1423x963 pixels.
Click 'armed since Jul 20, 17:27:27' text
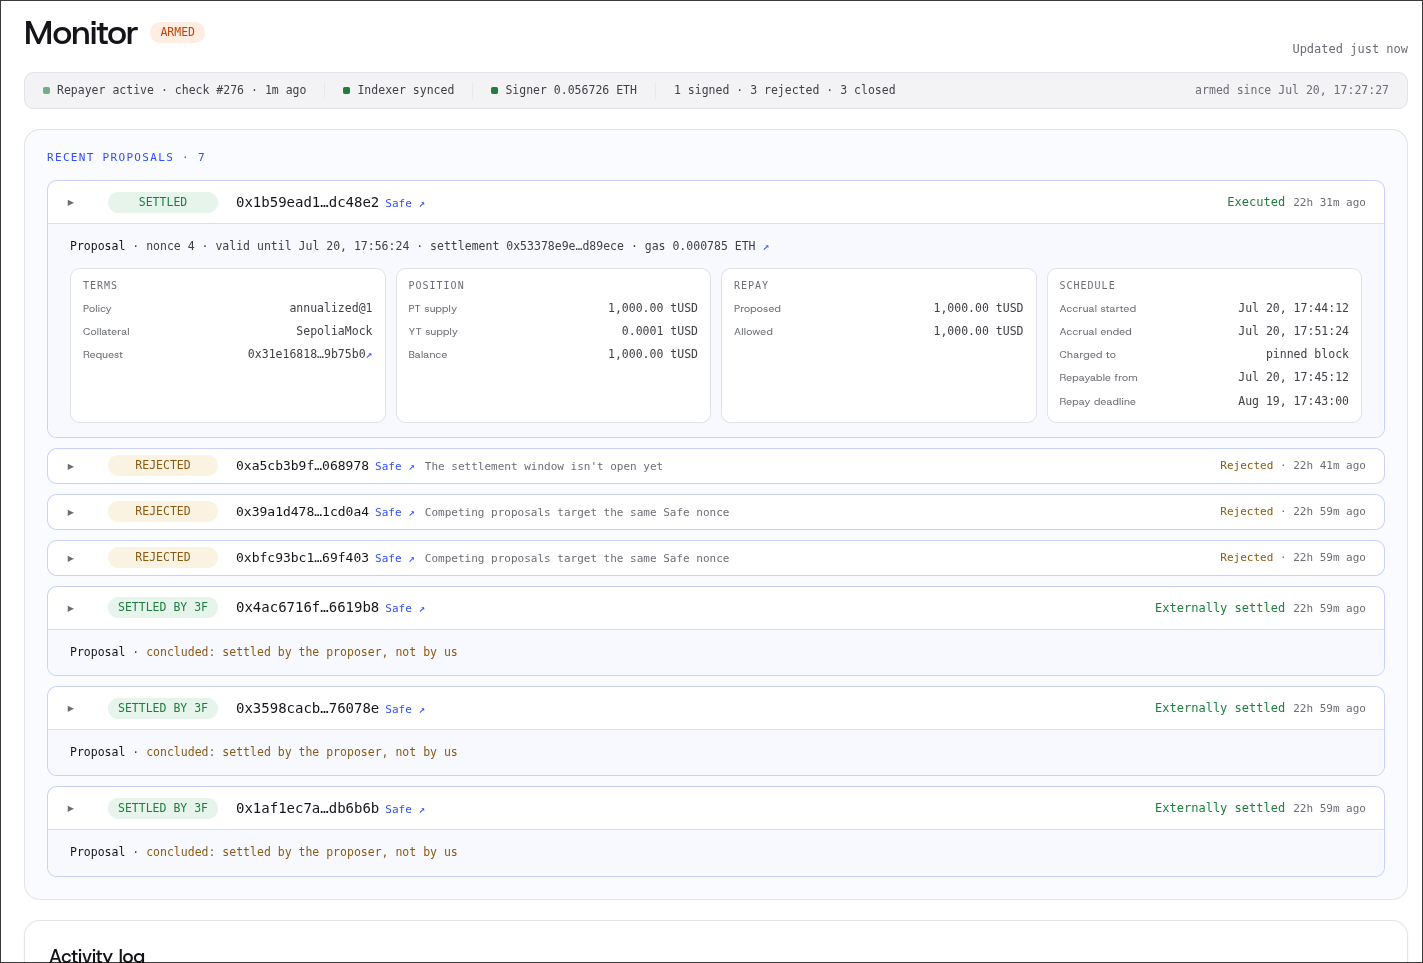point(1292,90)
